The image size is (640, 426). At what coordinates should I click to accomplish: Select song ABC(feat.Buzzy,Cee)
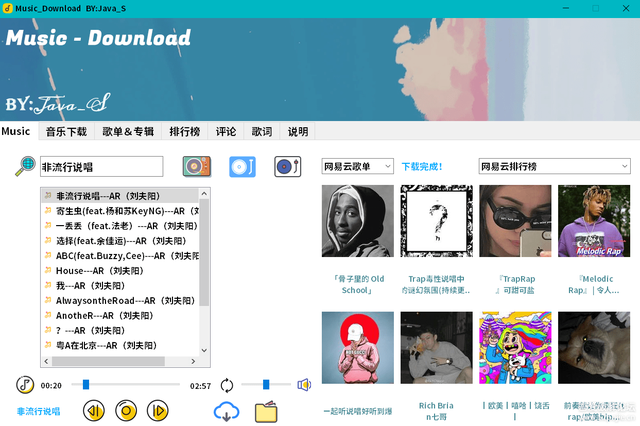[120, 256]
